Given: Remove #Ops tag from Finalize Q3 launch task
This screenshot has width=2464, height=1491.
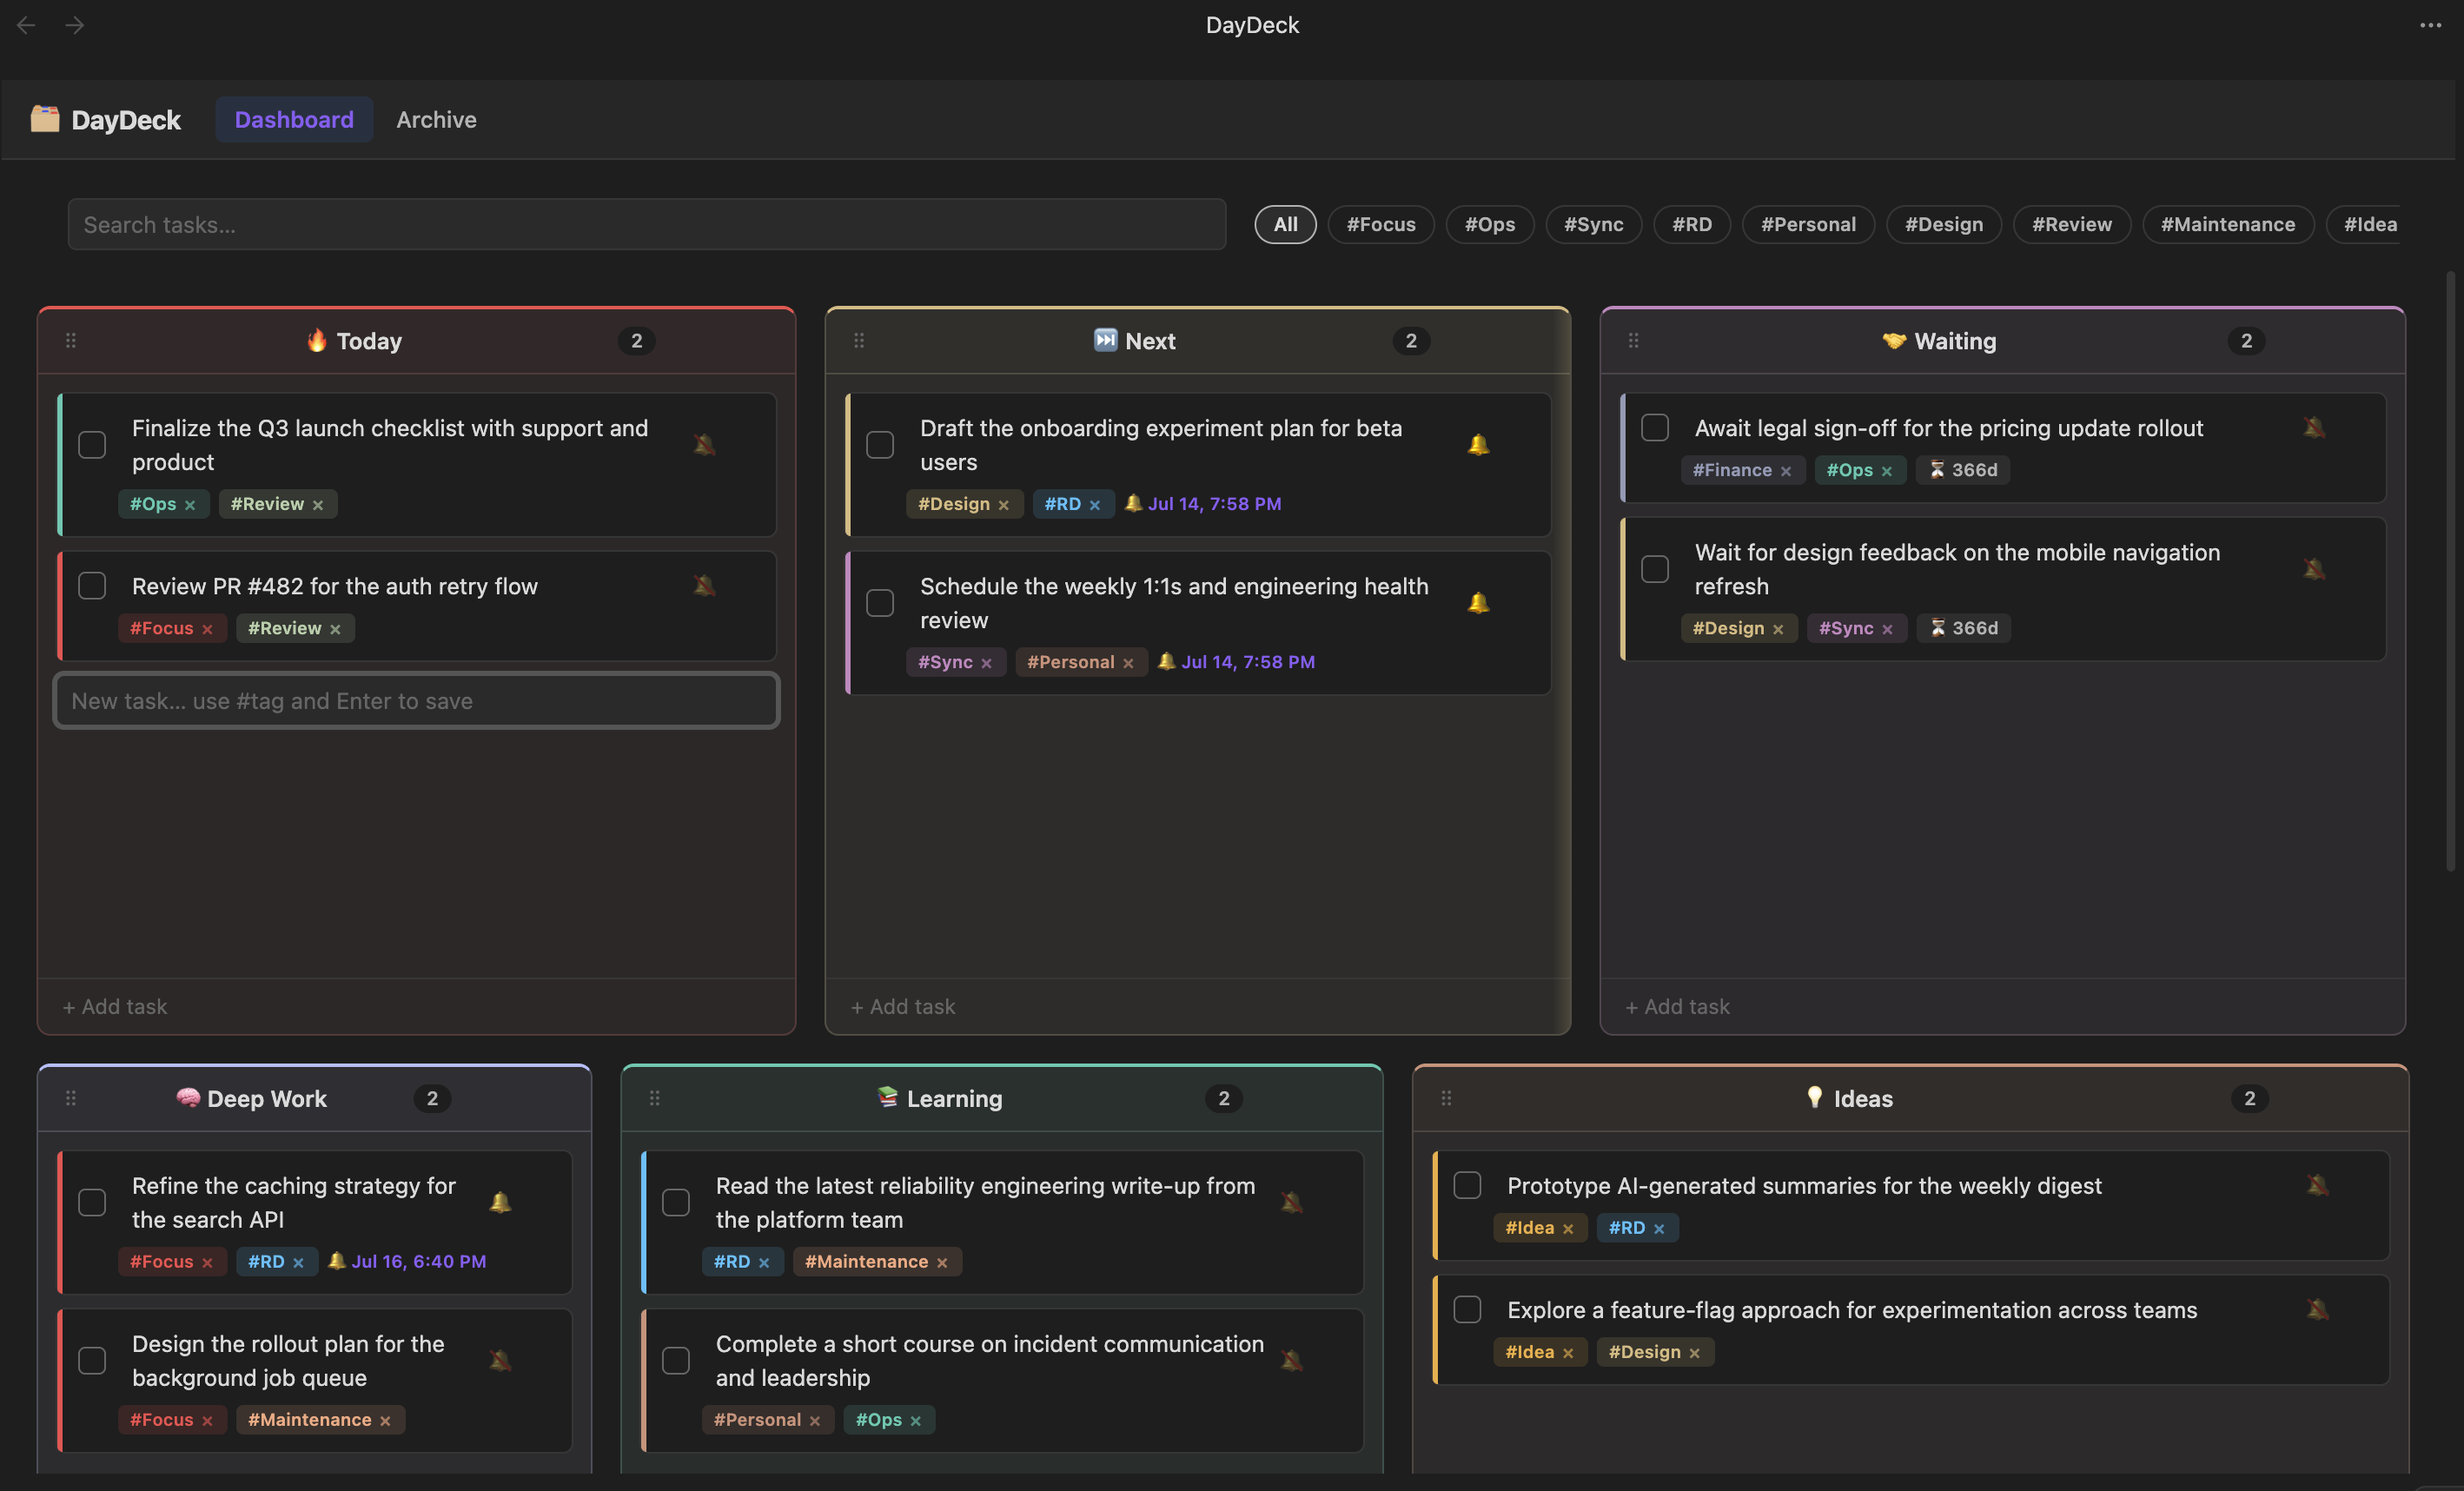Looking at the screenshot, I should [190, 505].
